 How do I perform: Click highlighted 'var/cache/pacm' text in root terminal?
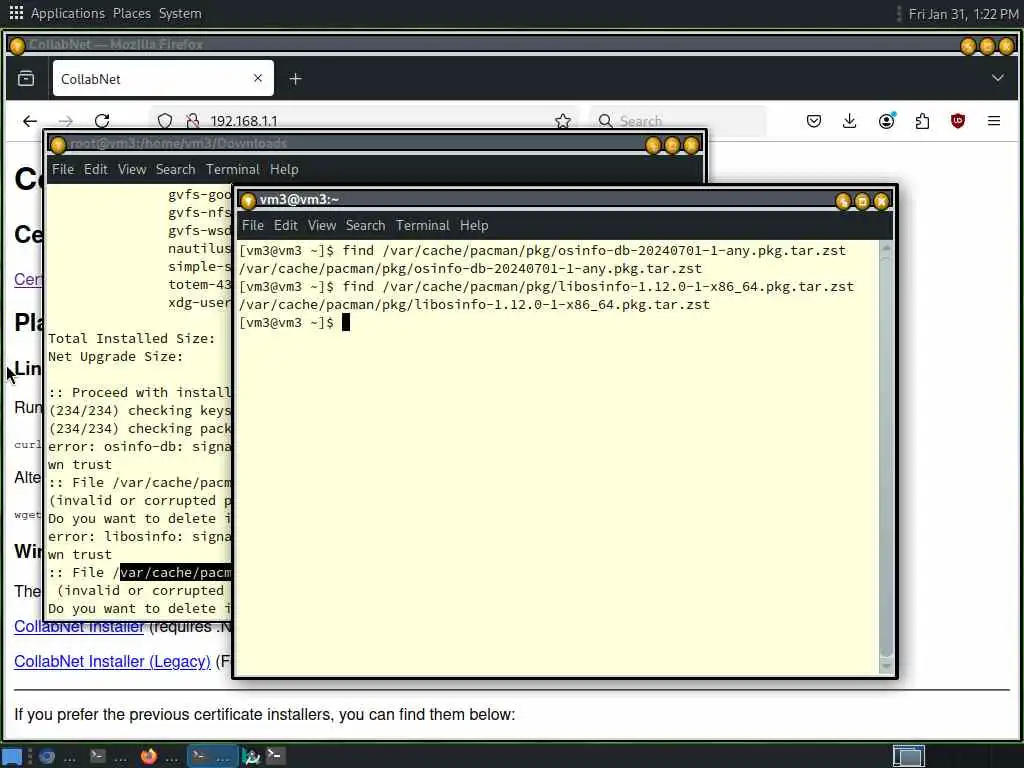(x=176, y=572)
